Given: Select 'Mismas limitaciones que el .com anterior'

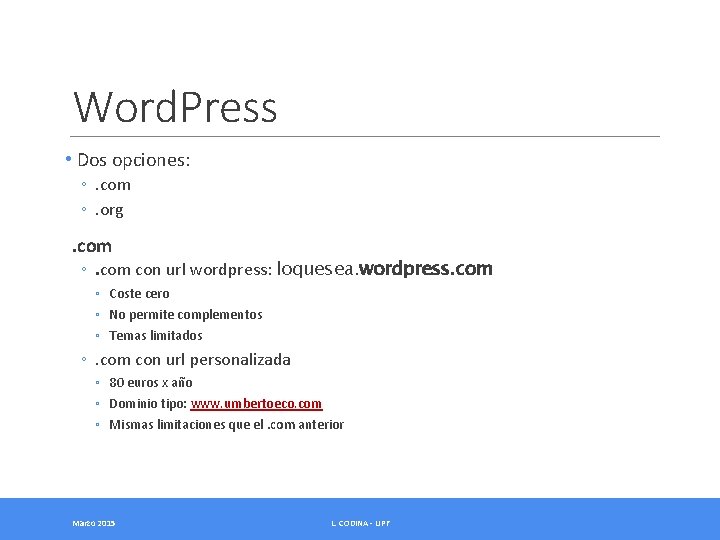Looking at the screenshot, I should [x=226, y=424].
